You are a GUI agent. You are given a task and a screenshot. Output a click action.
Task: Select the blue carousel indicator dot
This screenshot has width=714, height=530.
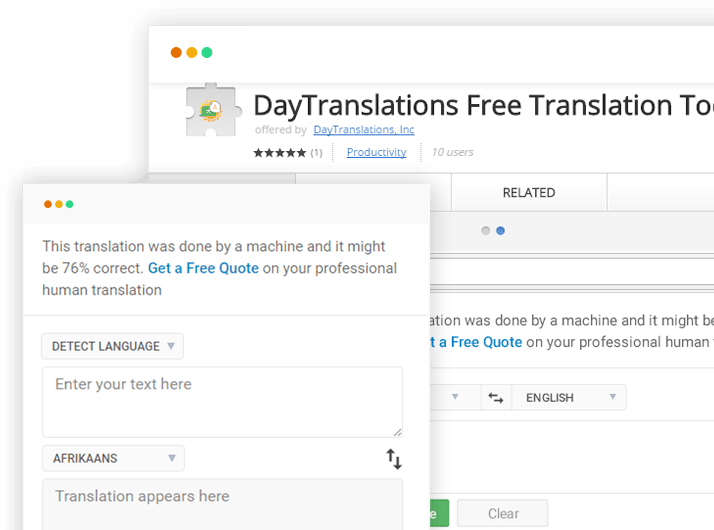[500, 230]
